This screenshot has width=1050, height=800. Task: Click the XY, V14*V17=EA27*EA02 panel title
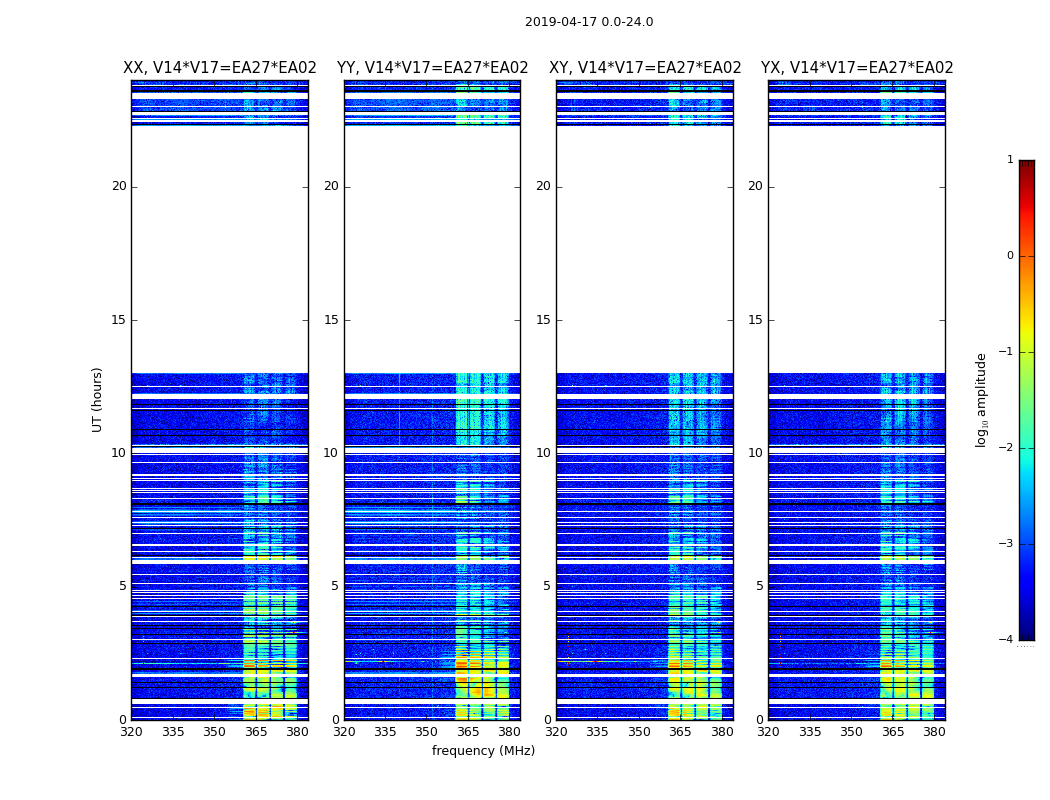click(645, 68)
